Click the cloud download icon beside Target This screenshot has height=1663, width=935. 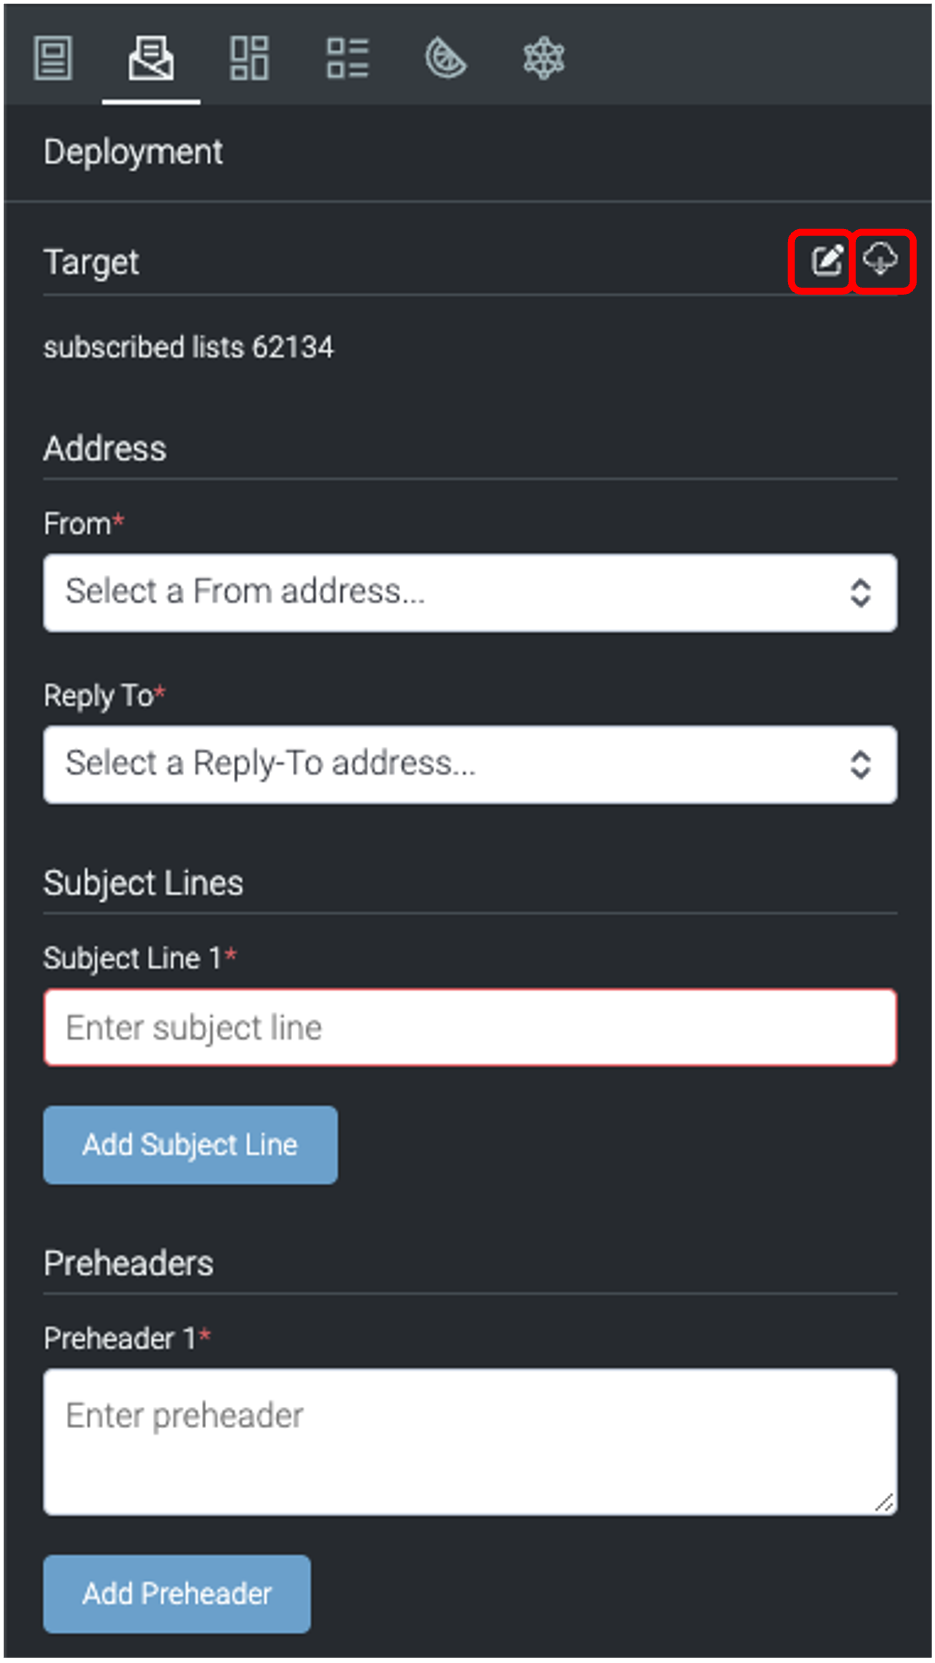point(883,261)
